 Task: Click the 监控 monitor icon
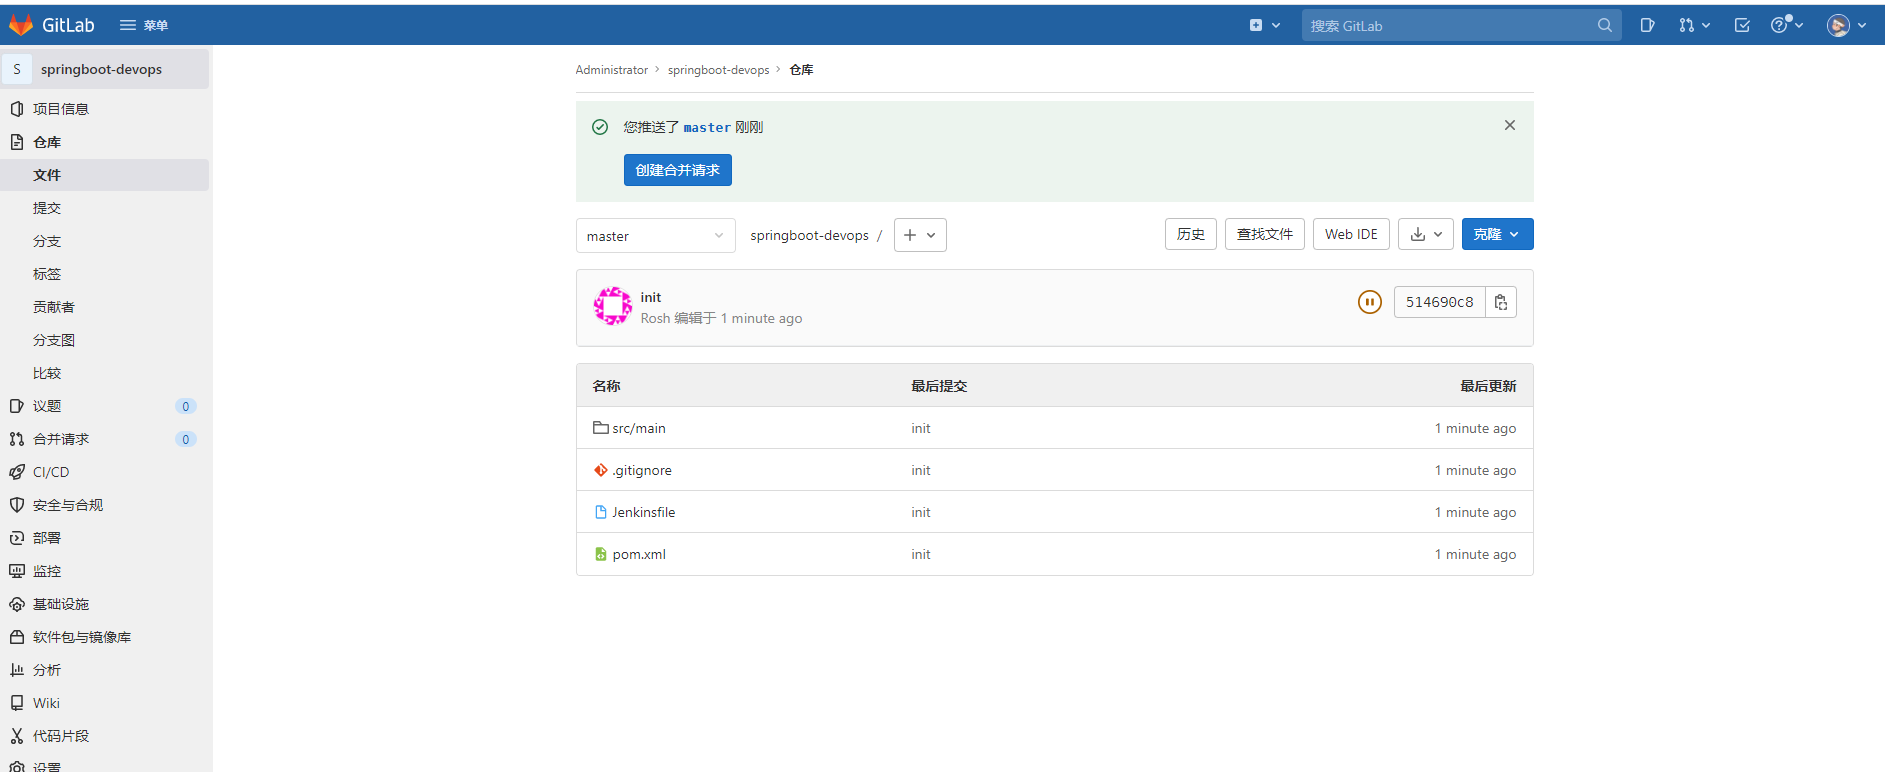pyautogui.click(x=16, y=571)
